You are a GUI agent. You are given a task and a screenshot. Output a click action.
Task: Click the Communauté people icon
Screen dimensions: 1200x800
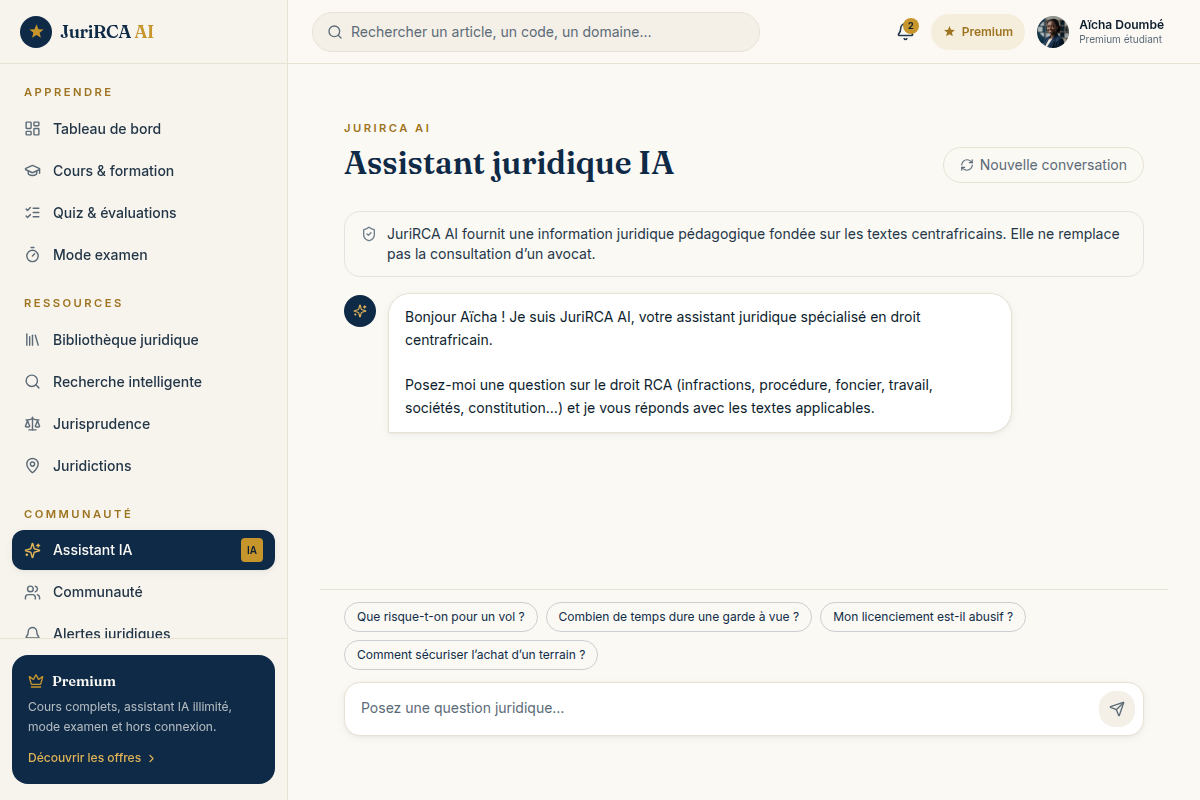pyautogui.click(x=32, y=592)
